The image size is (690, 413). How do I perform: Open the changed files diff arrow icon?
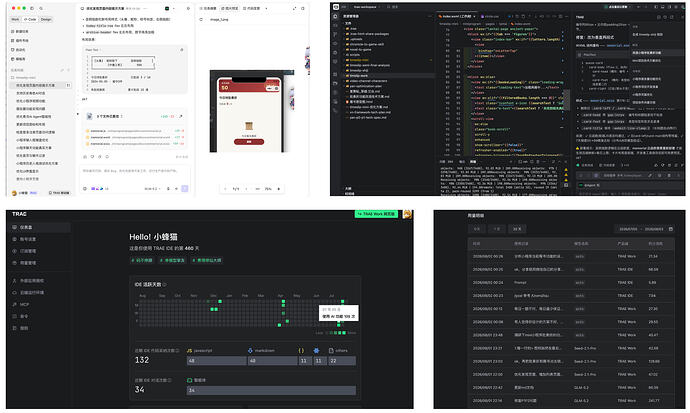click(x=180, y=117)
